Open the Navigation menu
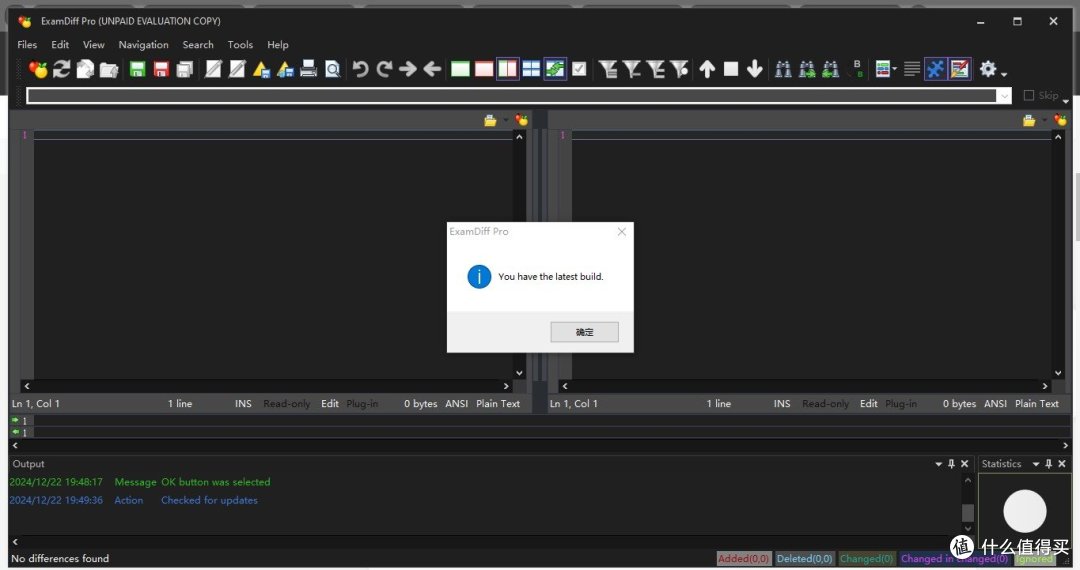This screenshot has width=1080, height=570. coord(143,45)
